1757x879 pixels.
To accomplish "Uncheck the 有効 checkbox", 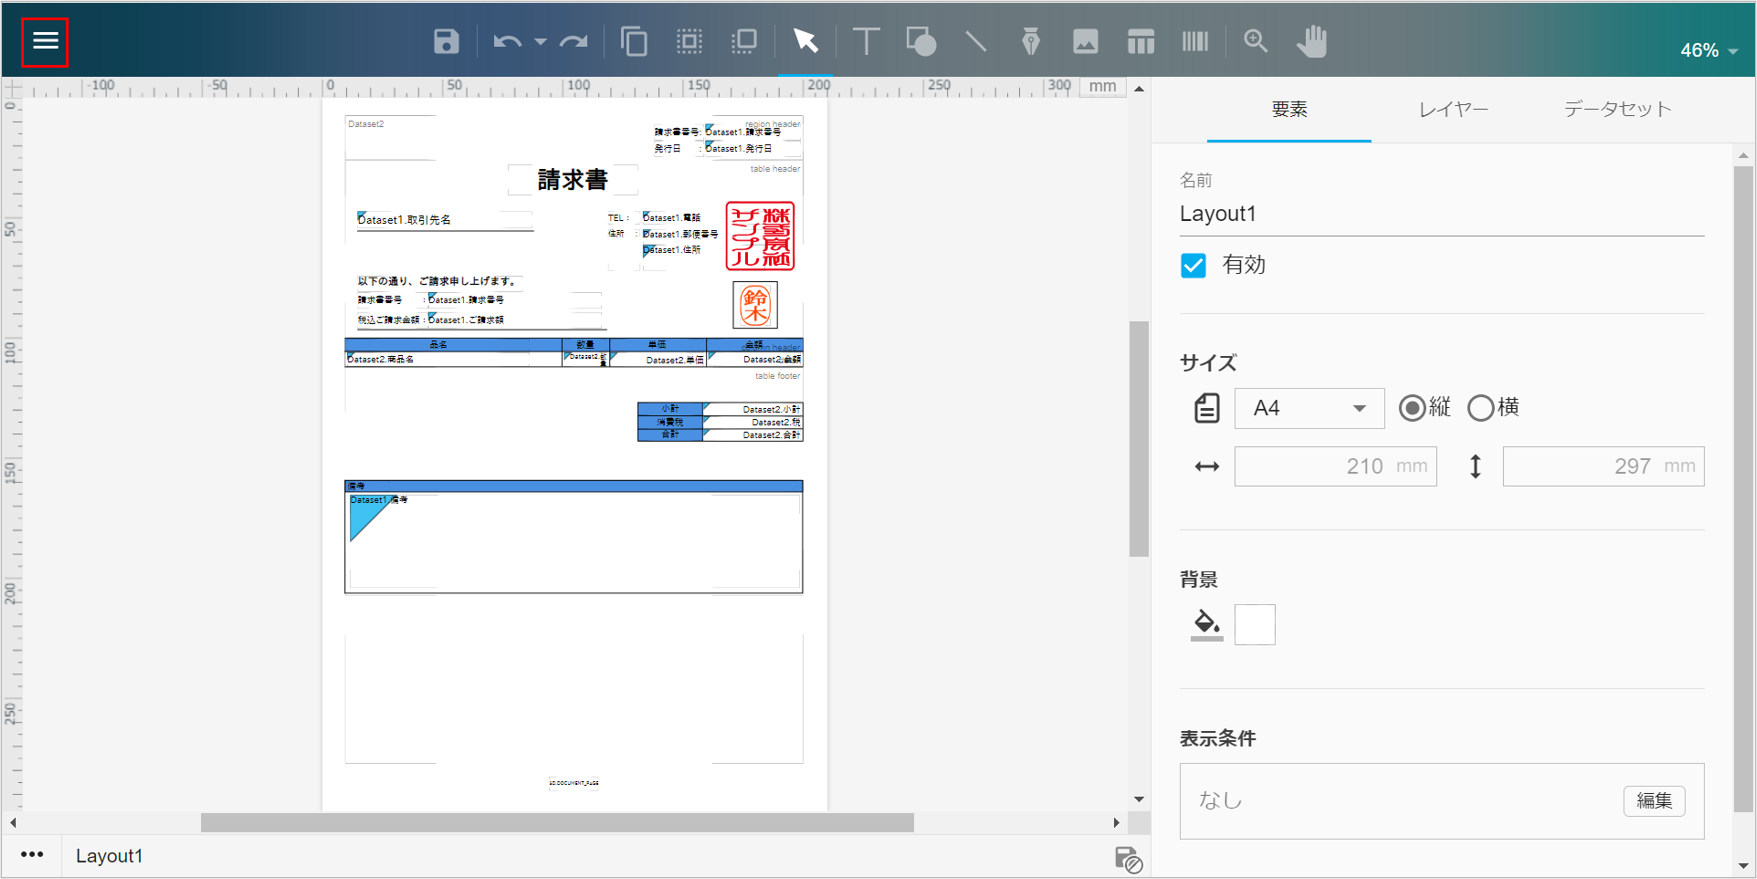I will tap(1193, 265).
